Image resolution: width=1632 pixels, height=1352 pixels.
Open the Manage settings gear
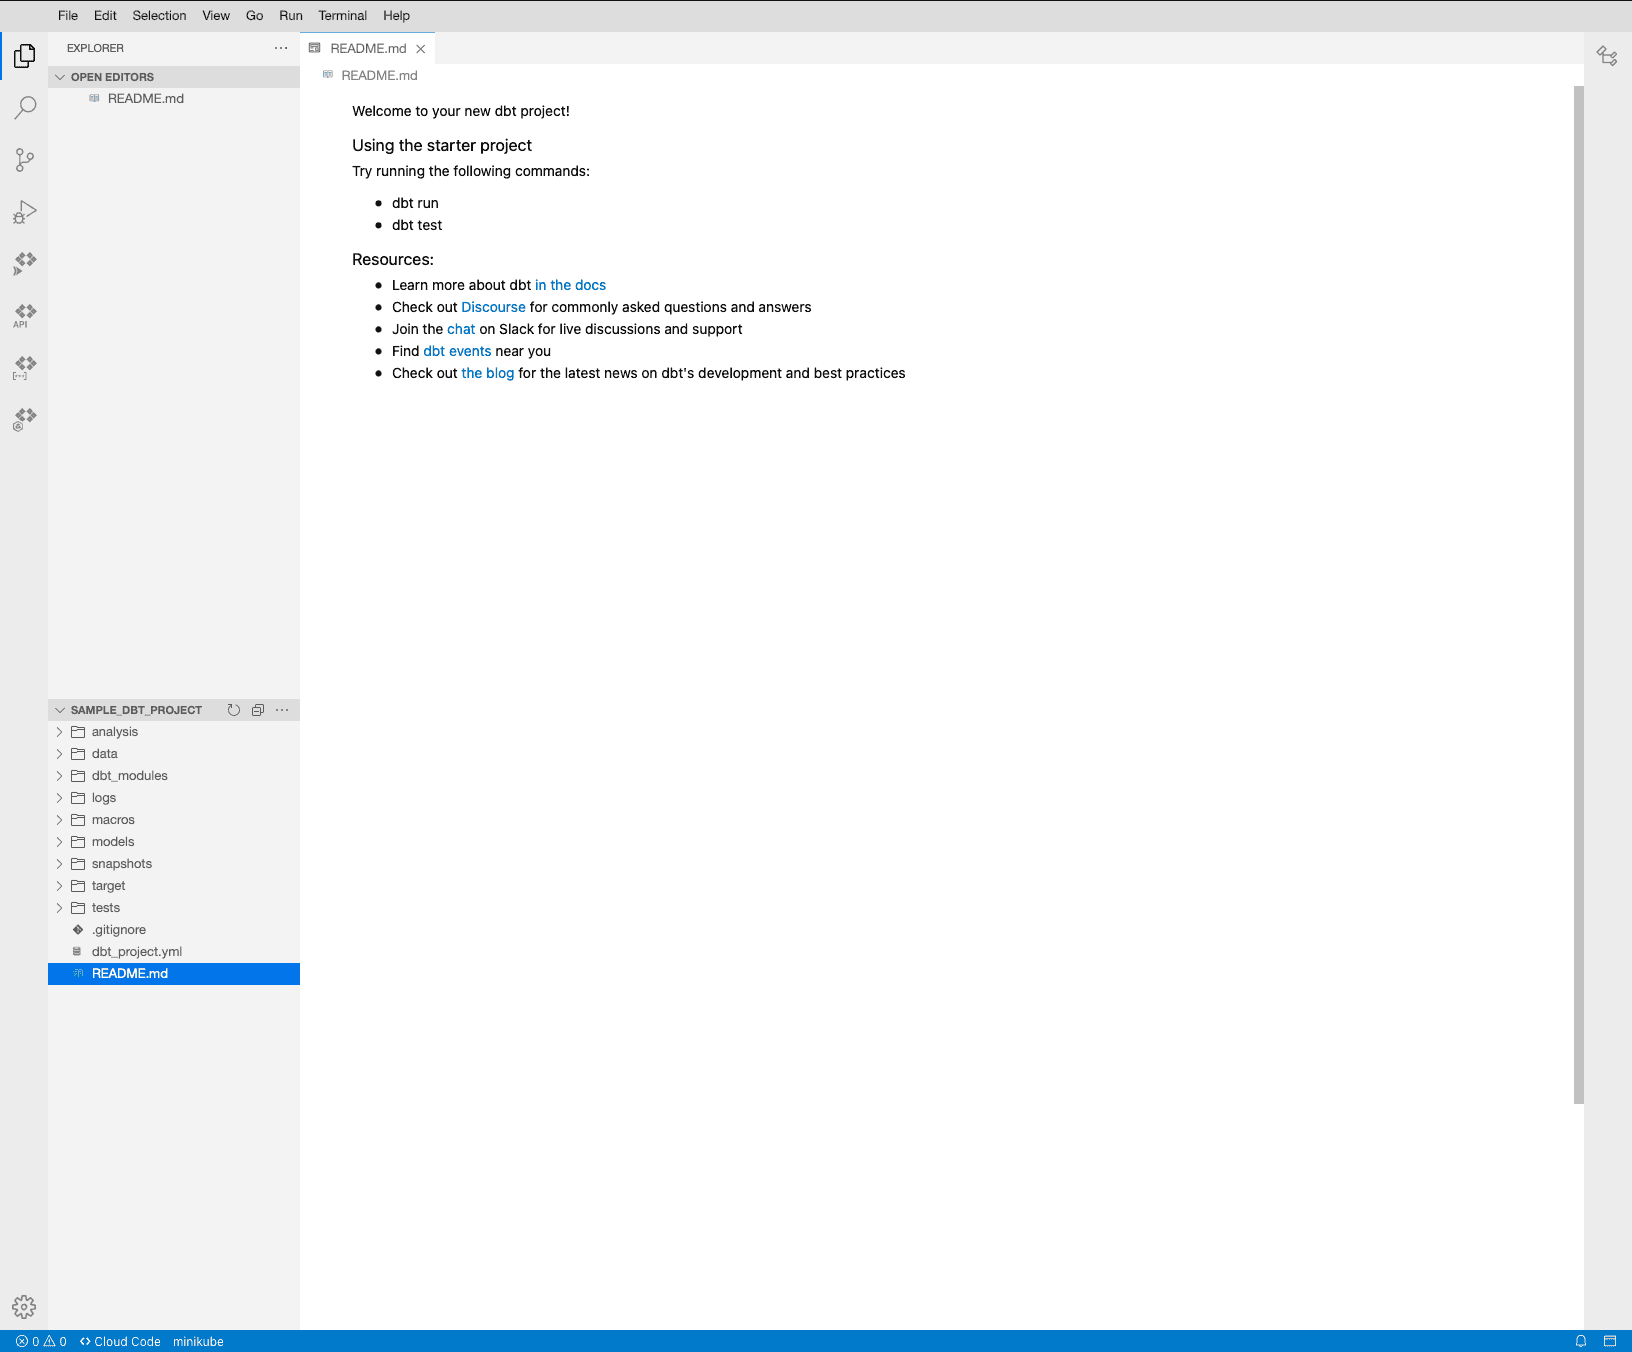point(24,1307)
